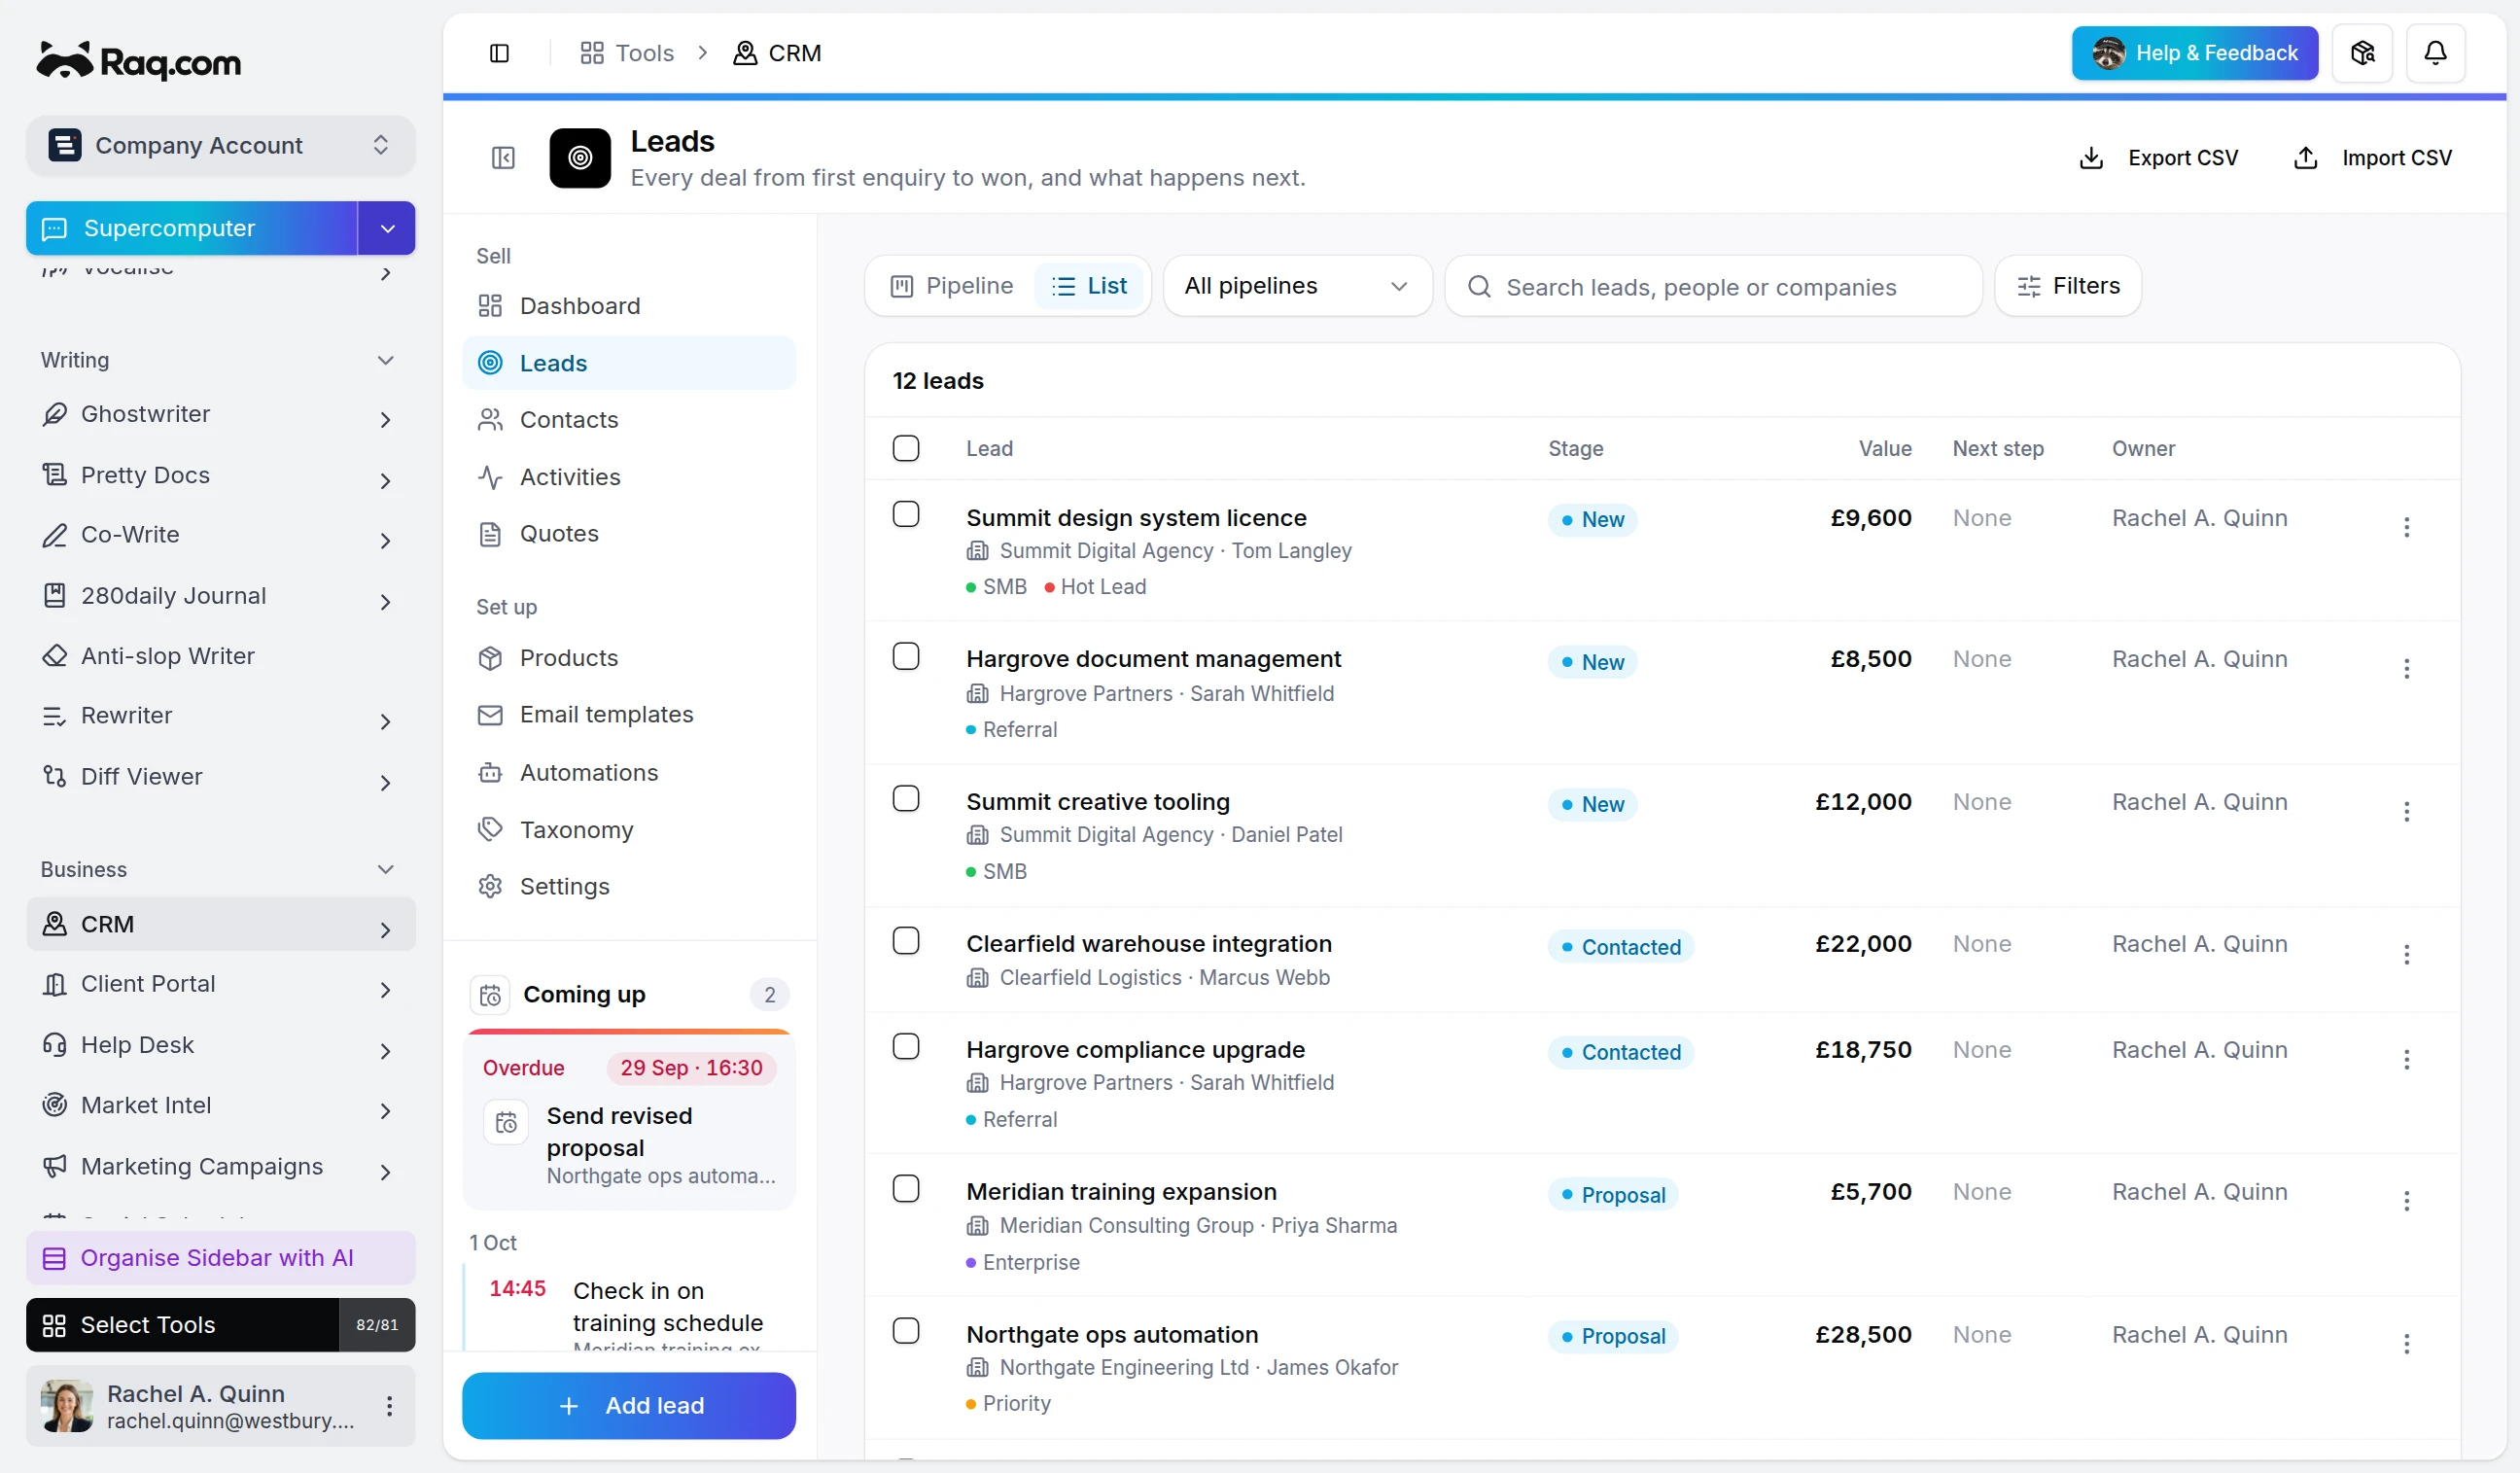Collapse the Writing section
The height and width of the screenshot is (1473, 2520).
click(385, 360)
